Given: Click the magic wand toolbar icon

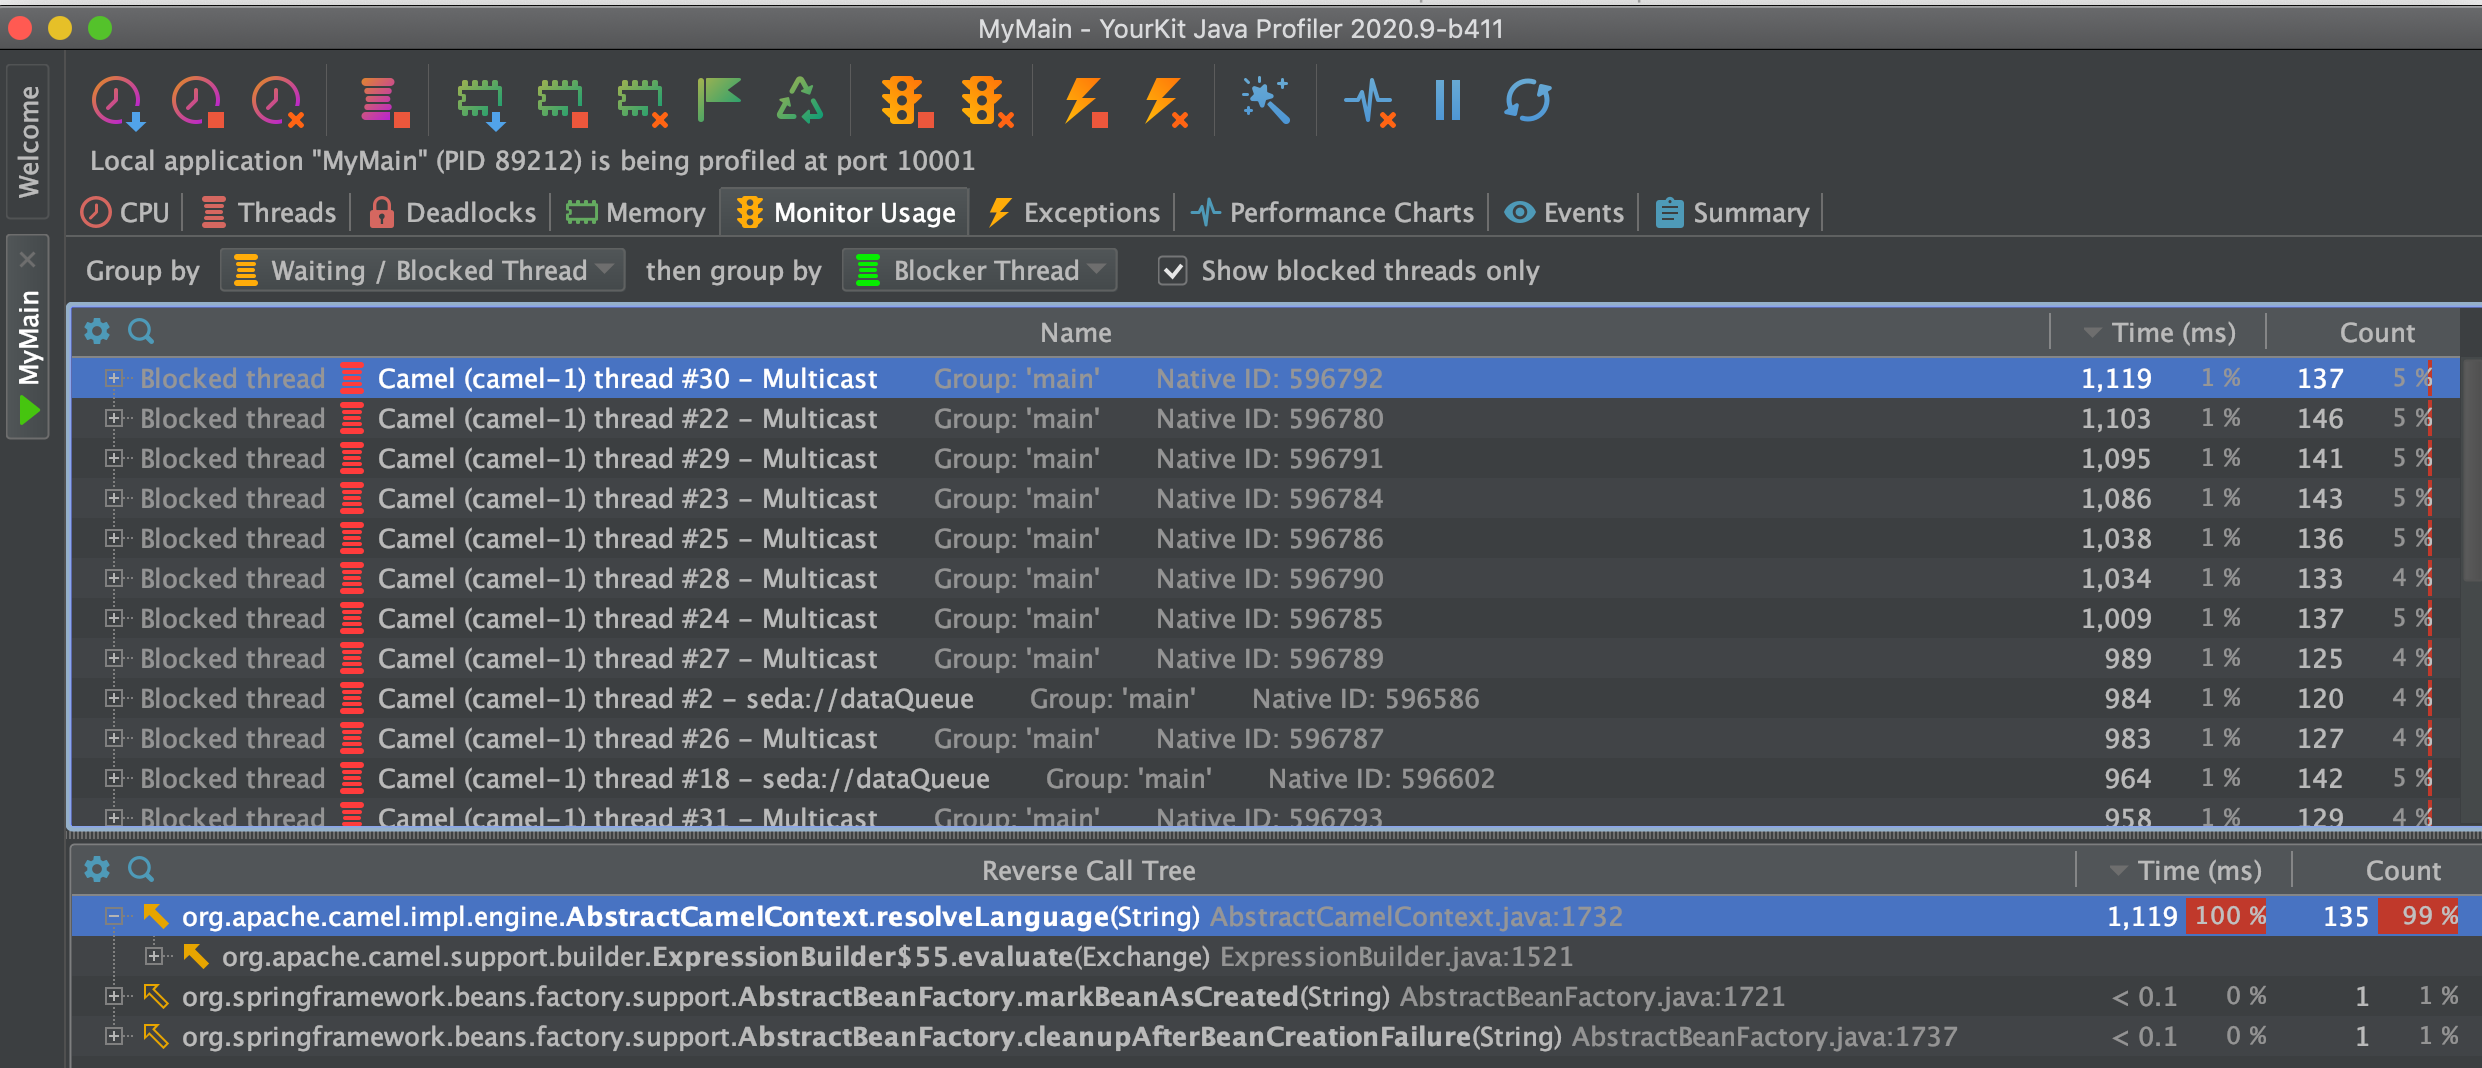Looking at the screenshot, I should 1265,101.
